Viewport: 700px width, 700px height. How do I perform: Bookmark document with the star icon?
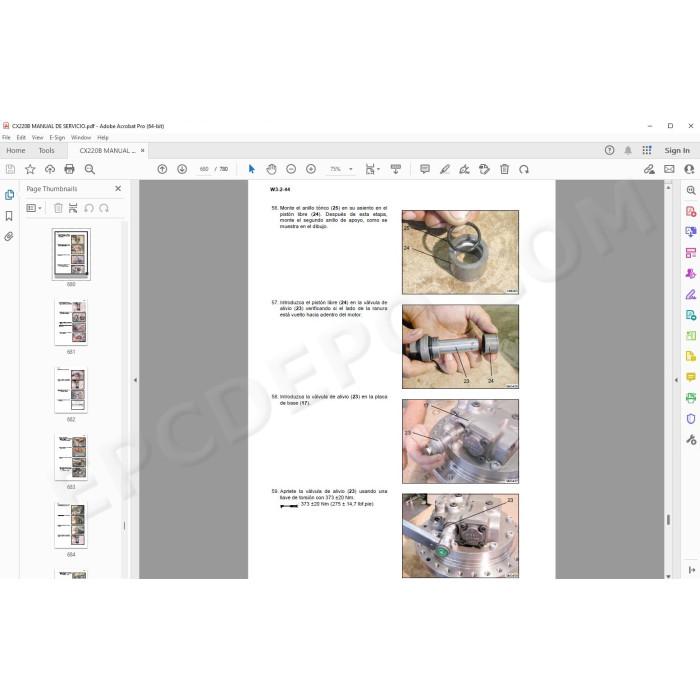pos(30,169)
